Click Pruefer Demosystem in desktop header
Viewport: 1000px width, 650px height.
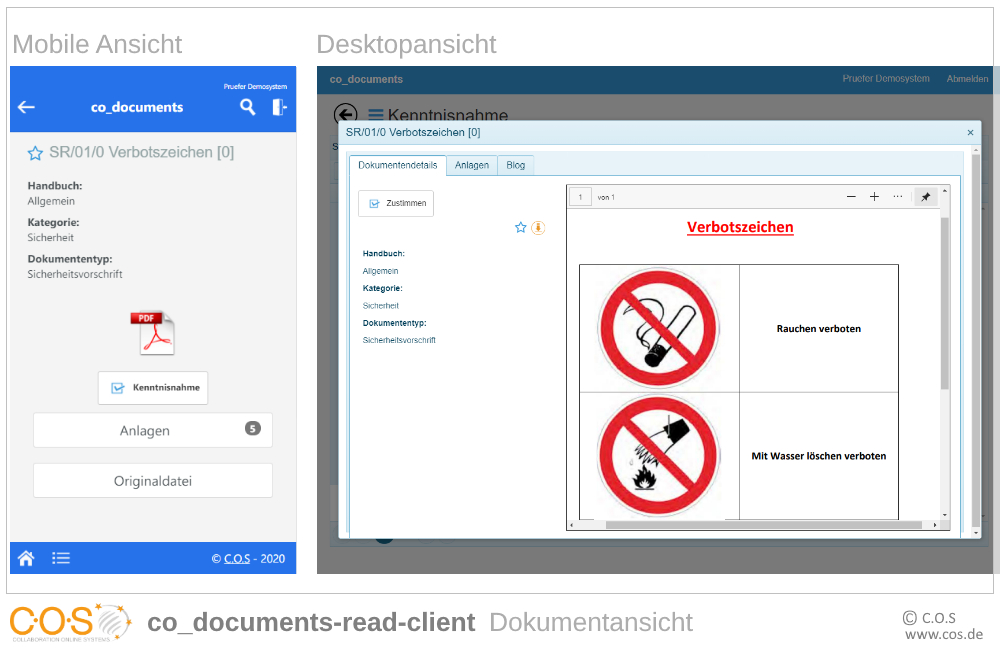click(x=886, y=78)
